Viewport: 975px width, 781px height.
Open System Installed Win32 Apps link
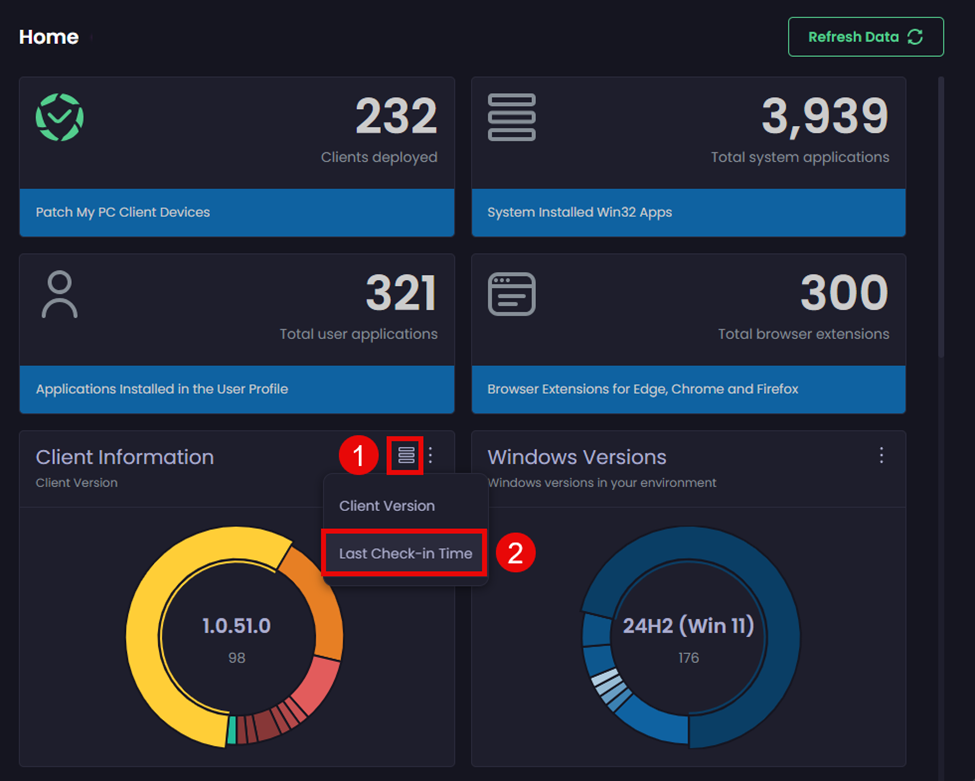tap(579, 212)
